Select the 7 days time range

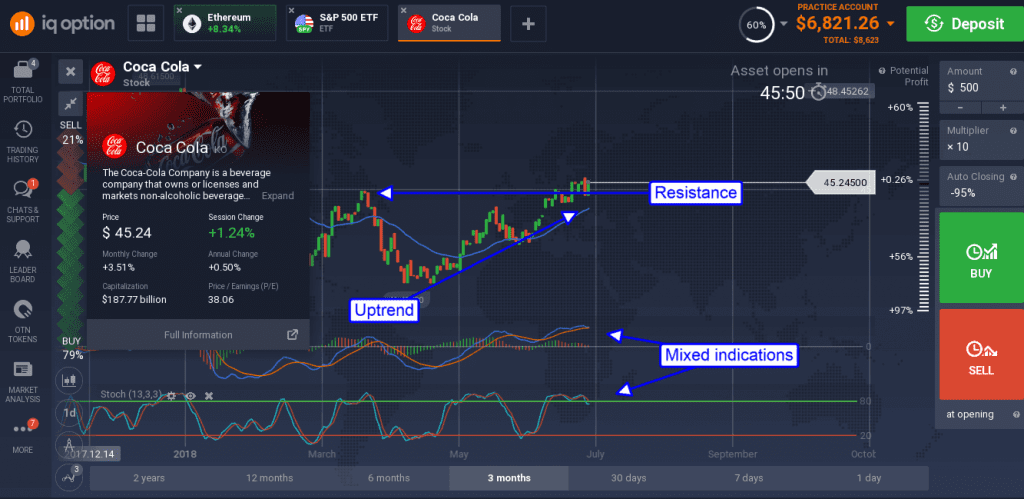pyautogui.click(x=748, y=478)
